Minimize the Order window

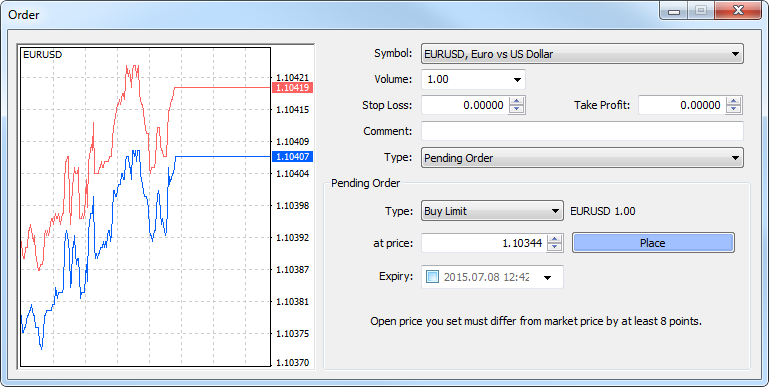pos(673,11)
